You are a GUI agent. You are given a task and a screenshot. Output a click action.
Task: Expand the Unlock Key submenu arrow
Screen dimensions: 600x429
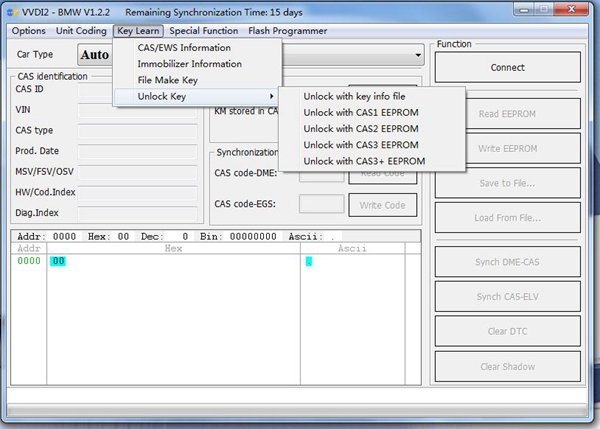pyautogui.click(x=271, y=96)
